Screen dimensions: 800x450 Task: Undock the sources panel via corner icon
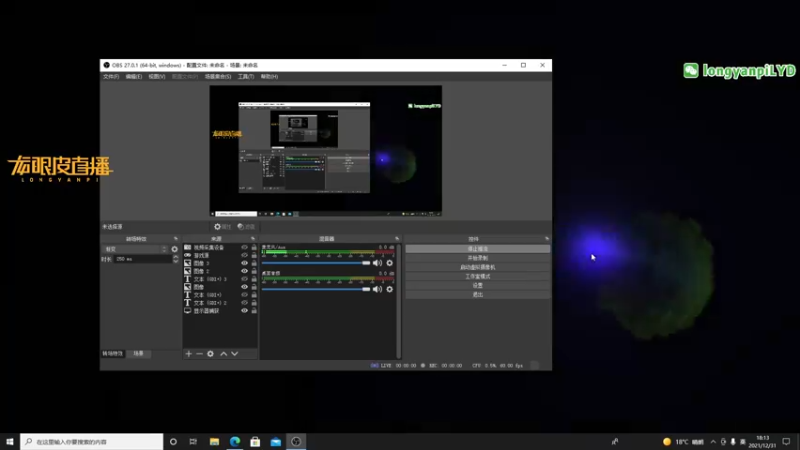pos(253,239)
